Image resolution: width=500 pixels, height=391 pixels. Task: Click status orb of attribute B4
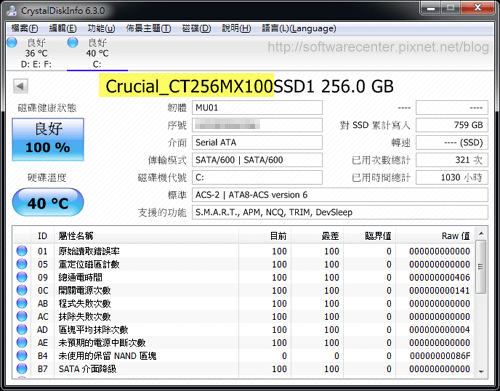pyautogui.click(x=22, y=356)
